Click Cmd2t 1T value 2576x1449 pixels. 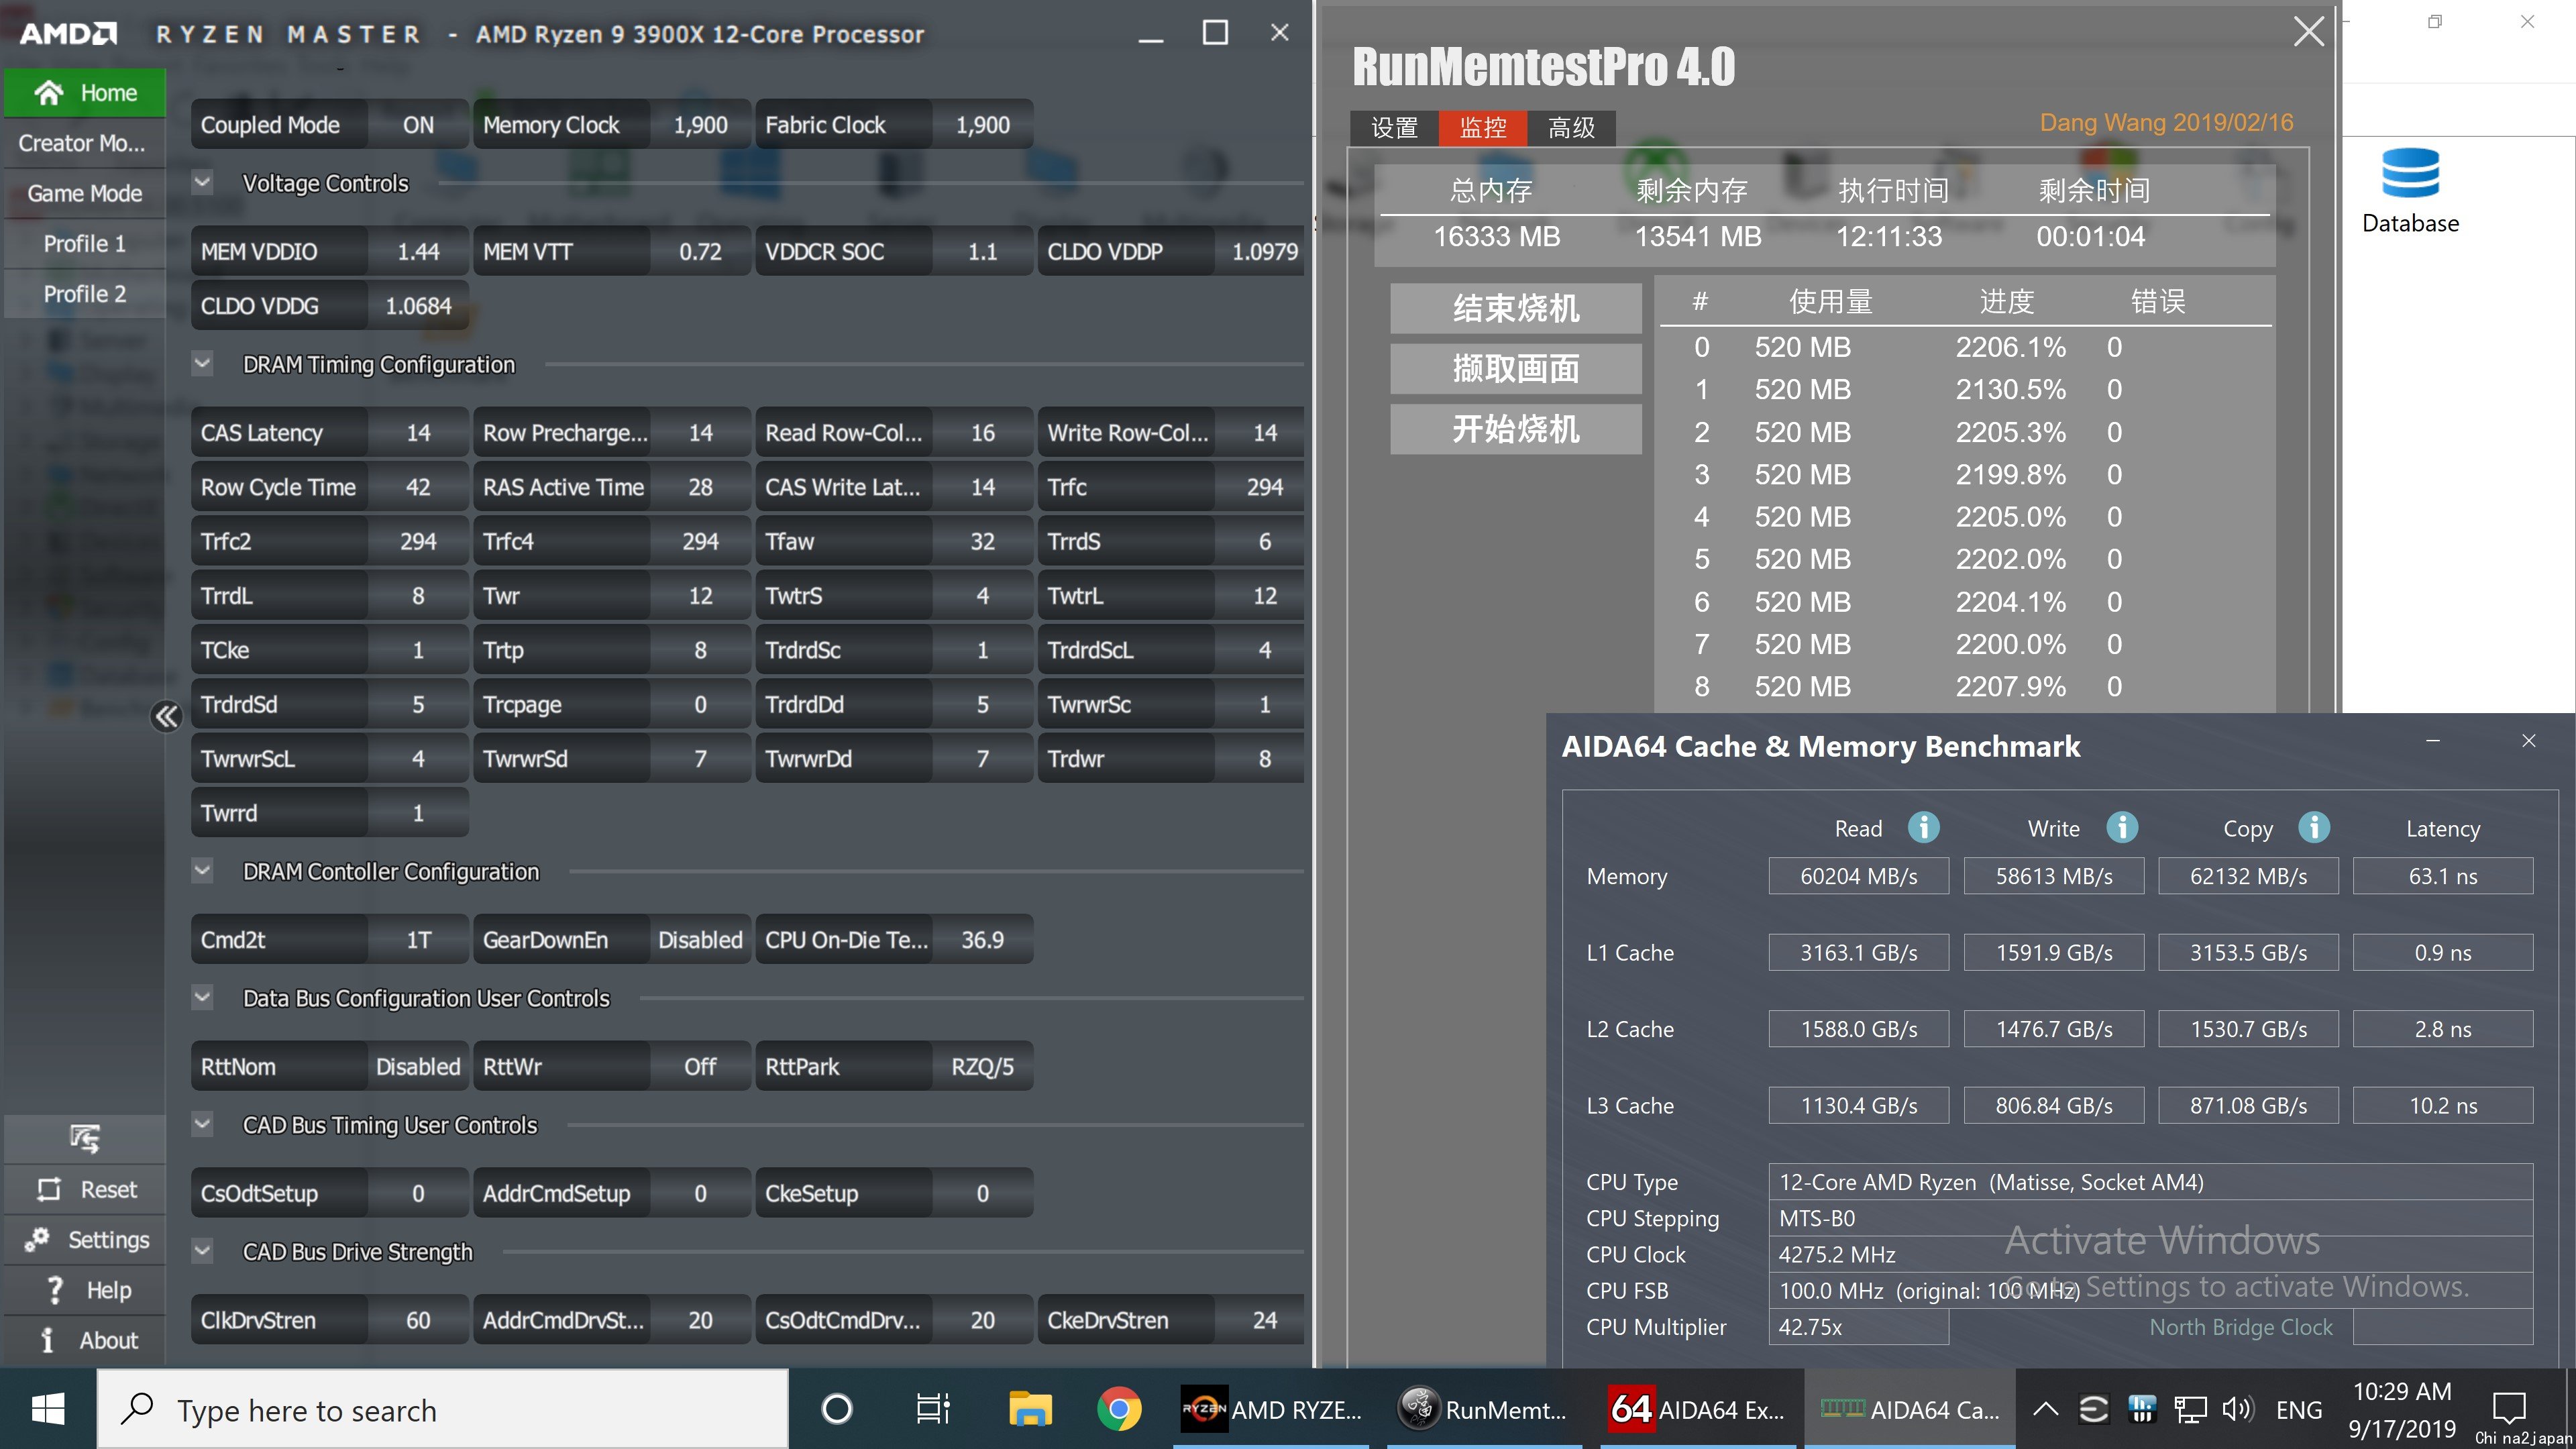click(418, 940)
